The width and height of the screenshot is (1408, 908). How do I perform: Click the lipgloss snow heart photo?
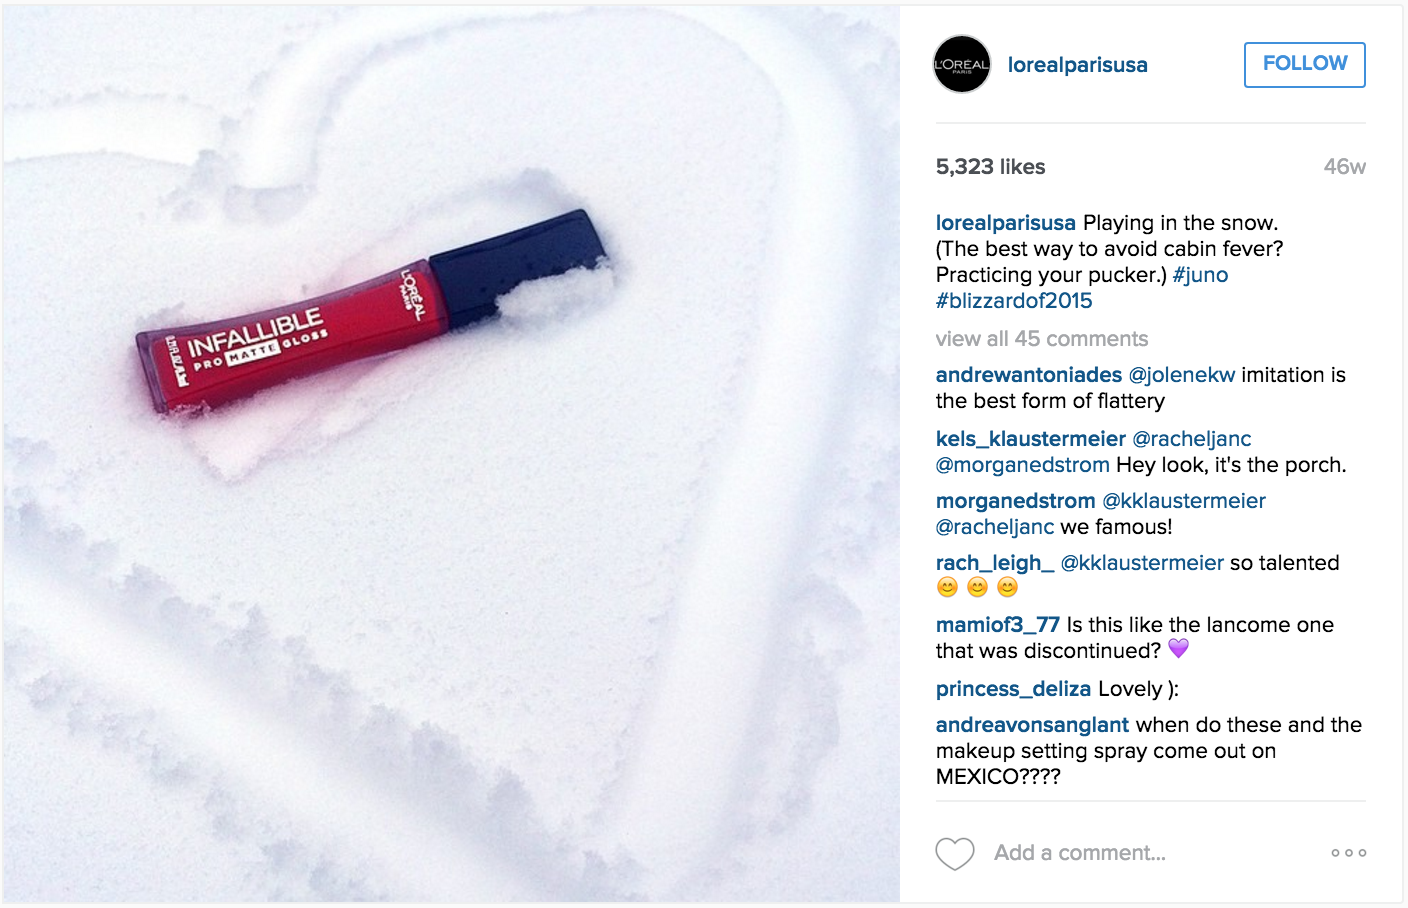(451, 454)
